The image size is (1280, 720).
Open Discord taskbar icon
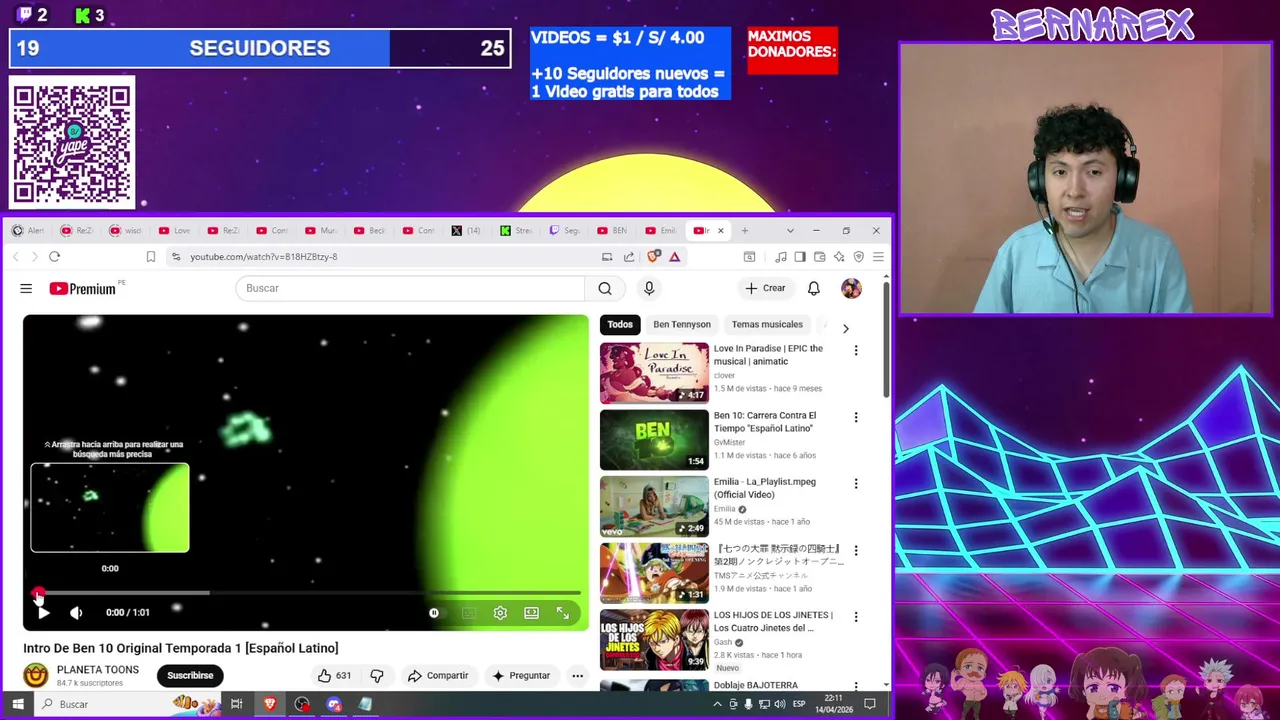click(334, 704)
